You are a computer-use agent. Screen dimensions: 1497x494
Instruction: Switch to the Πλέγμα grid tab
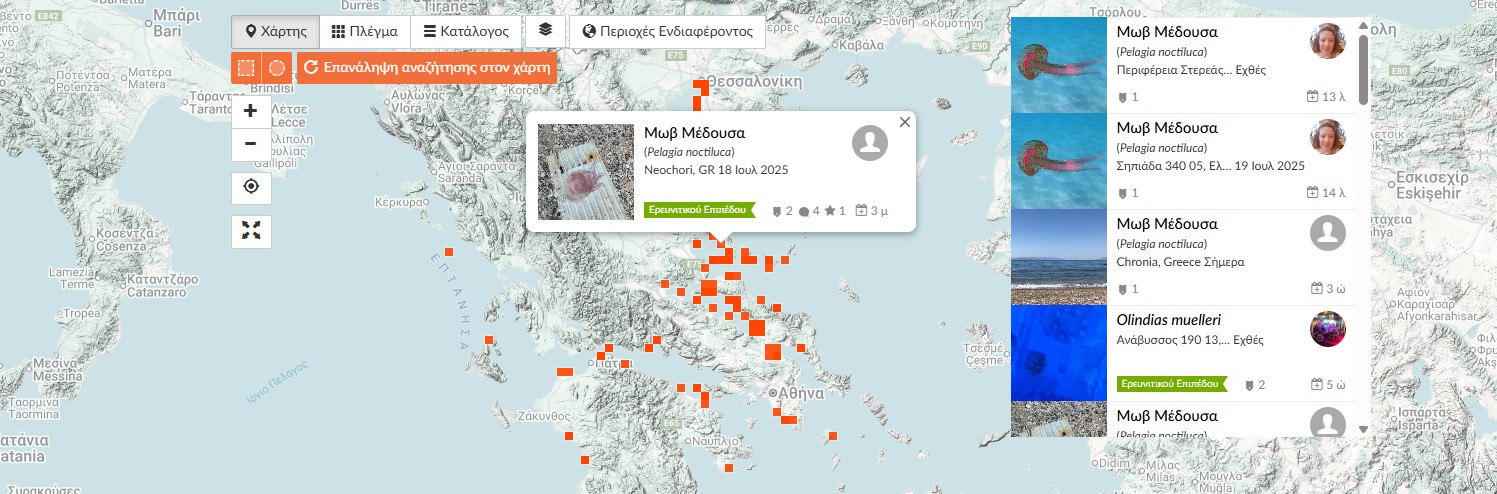365,31
